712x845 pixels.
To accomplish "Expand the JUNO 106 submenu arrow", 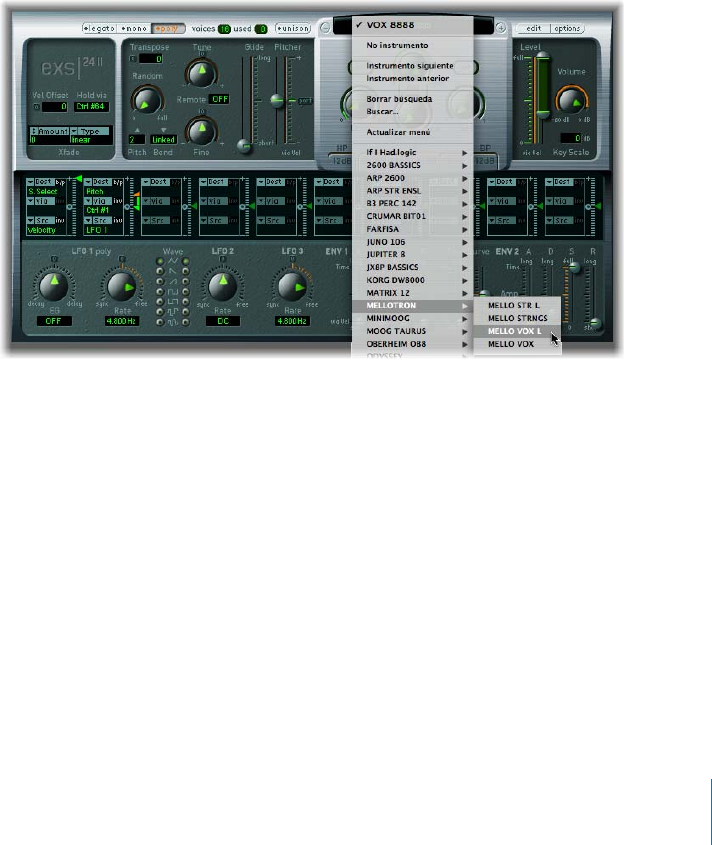I will click(465, 243).
